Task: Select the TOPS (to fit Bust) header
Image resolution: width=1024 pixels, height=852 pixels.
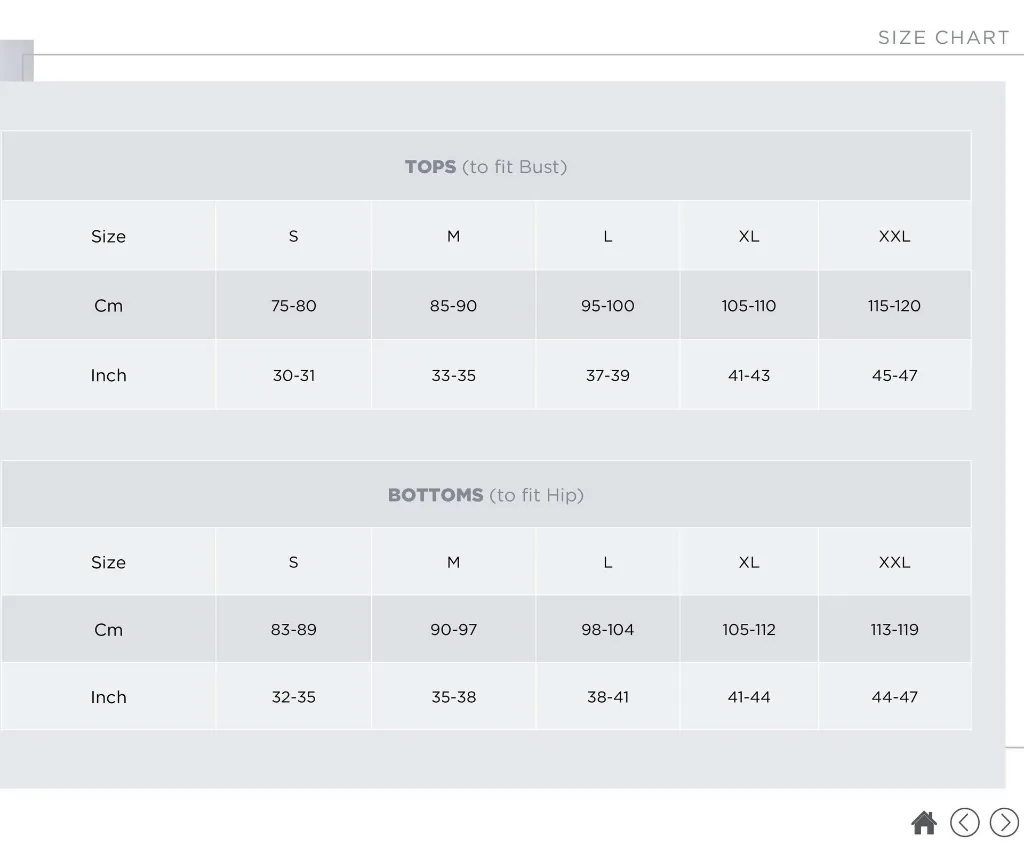Action: [x=486, y=166]
